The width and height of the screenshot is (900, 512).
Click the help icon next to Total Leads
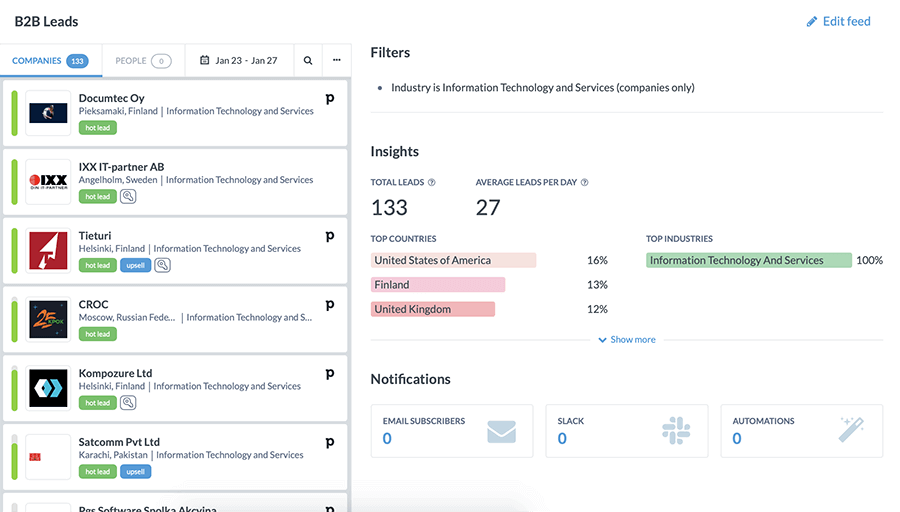[x=432, y=183]
